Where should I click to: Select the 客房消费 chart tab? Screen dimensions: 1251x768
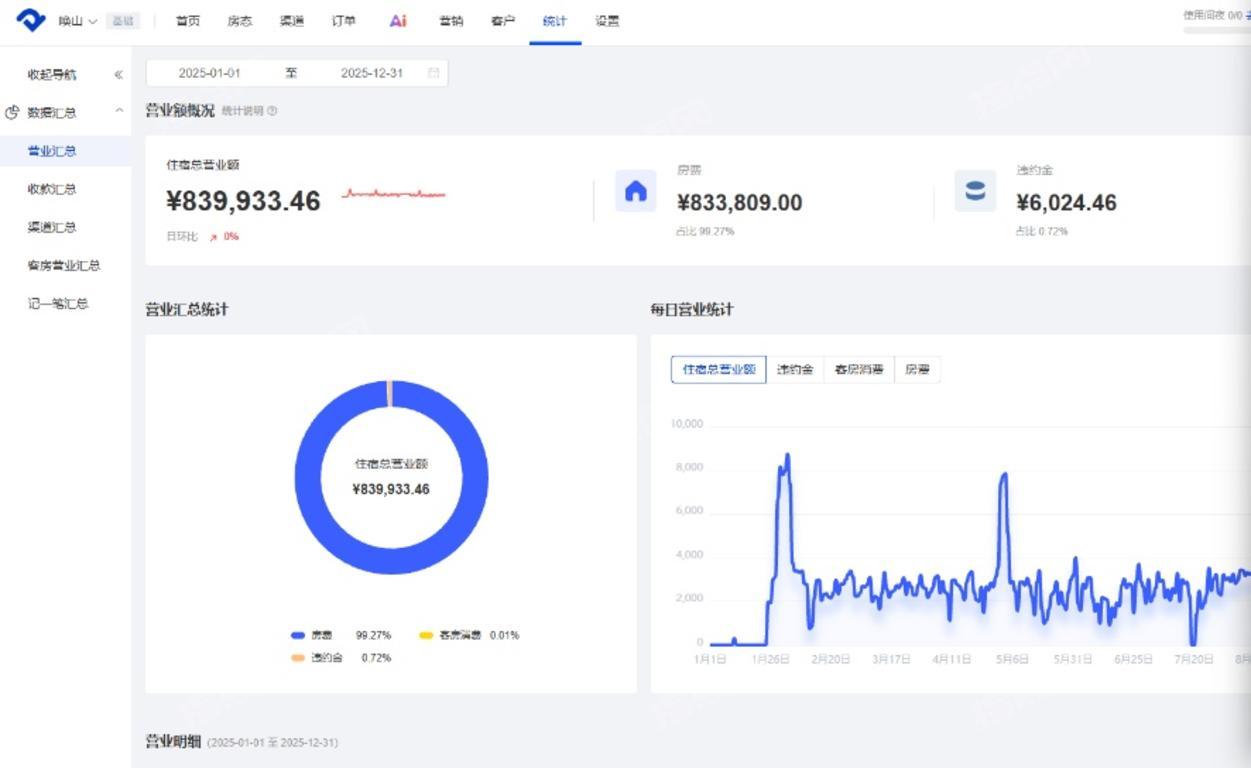(859, 369)
